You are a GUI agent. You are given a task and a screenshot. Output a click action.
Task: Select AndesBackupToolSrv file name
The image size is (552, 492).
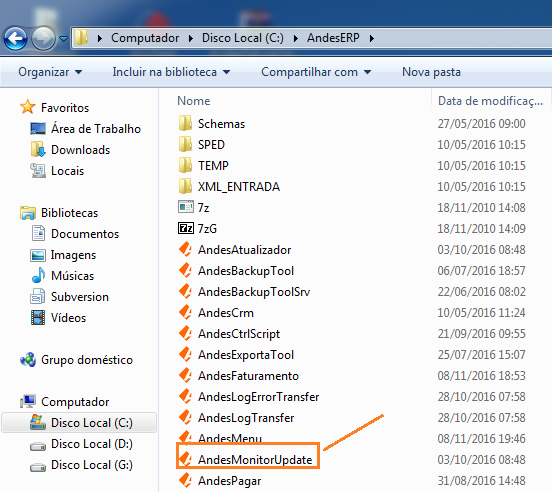254,292
